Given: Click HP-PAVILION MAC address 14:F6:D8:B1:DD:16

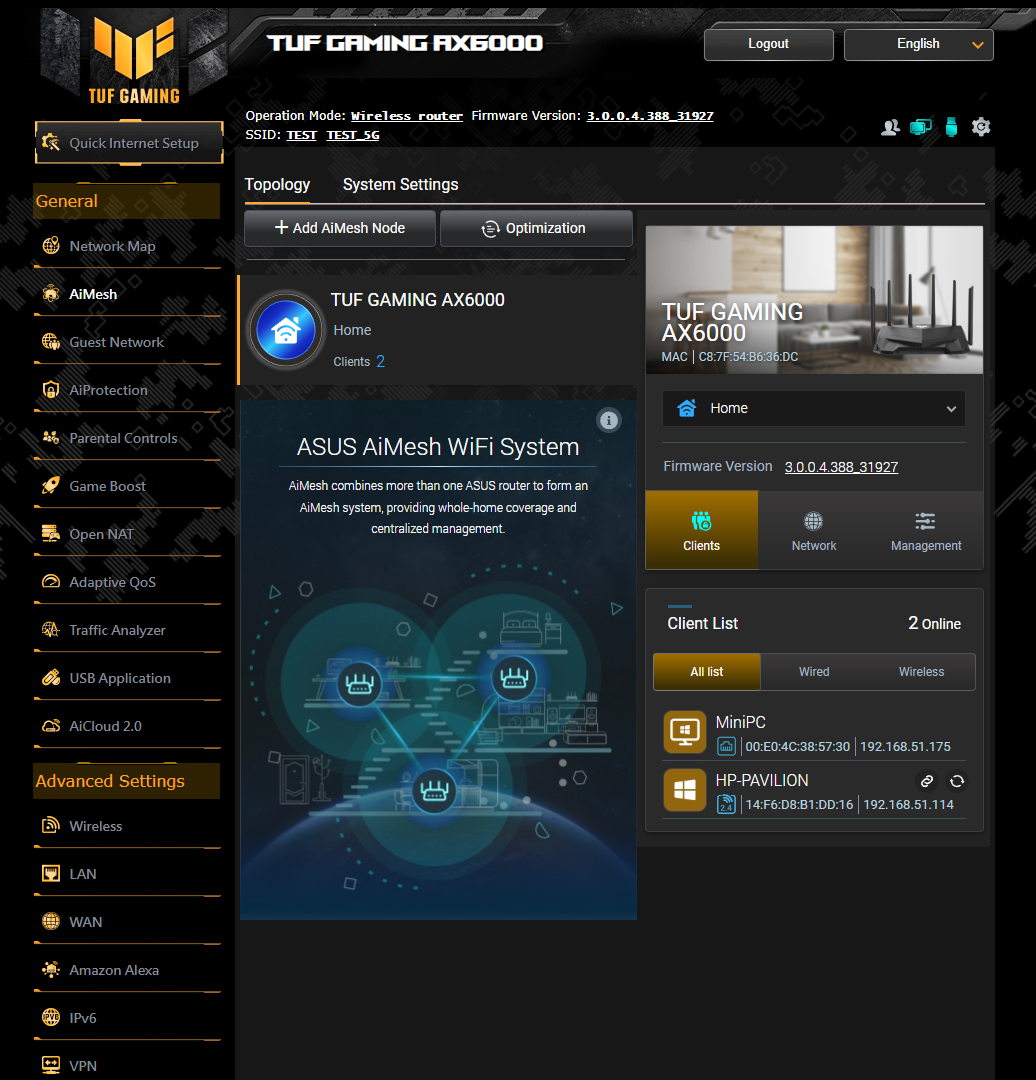Looking at the screenshot, I should click(x=799, y=804).
